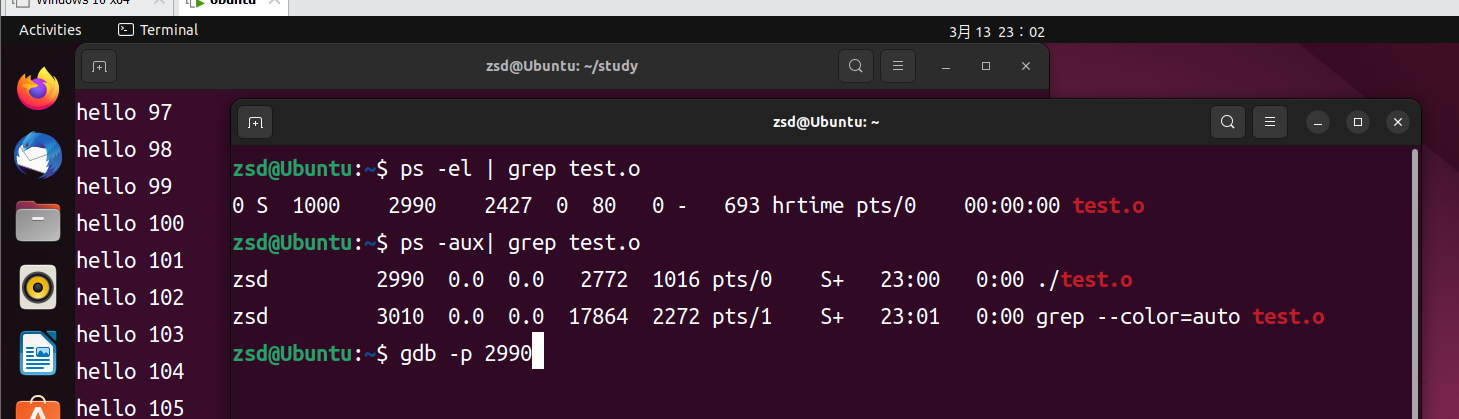
Task: Open Thunderbird Mail from the dock
Action: click(x=39, y=157)
